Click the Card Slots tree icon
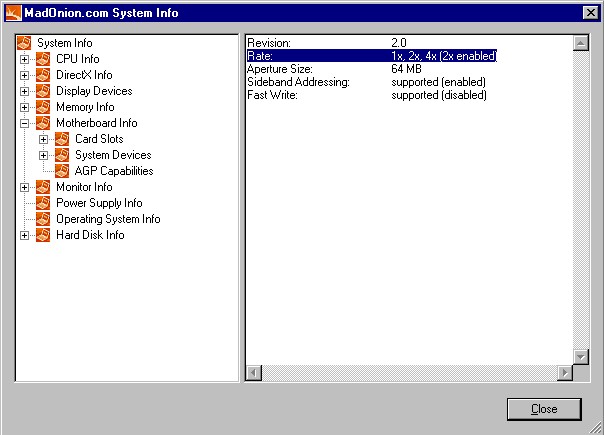 click(x=62, y=139)
